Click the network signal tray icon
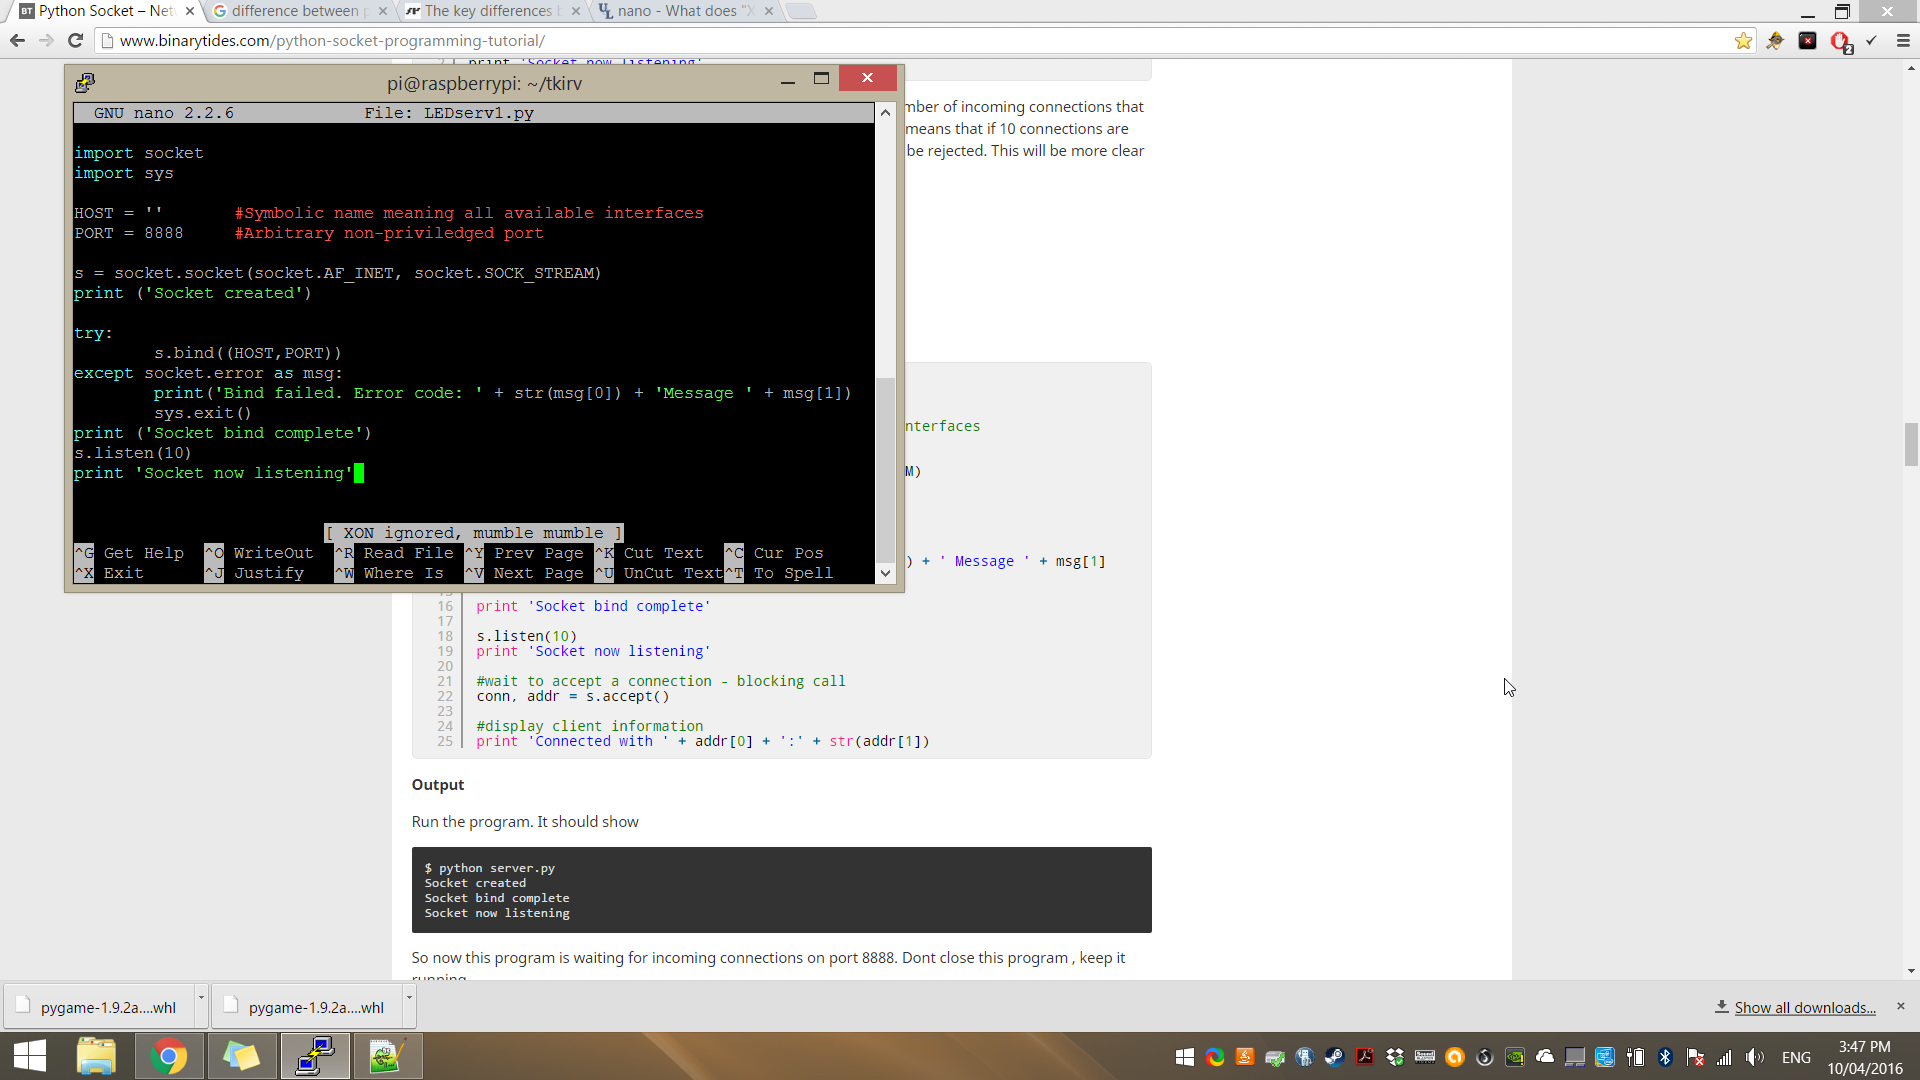Screen dimensions: 1920x1080 point(1725,1056)
